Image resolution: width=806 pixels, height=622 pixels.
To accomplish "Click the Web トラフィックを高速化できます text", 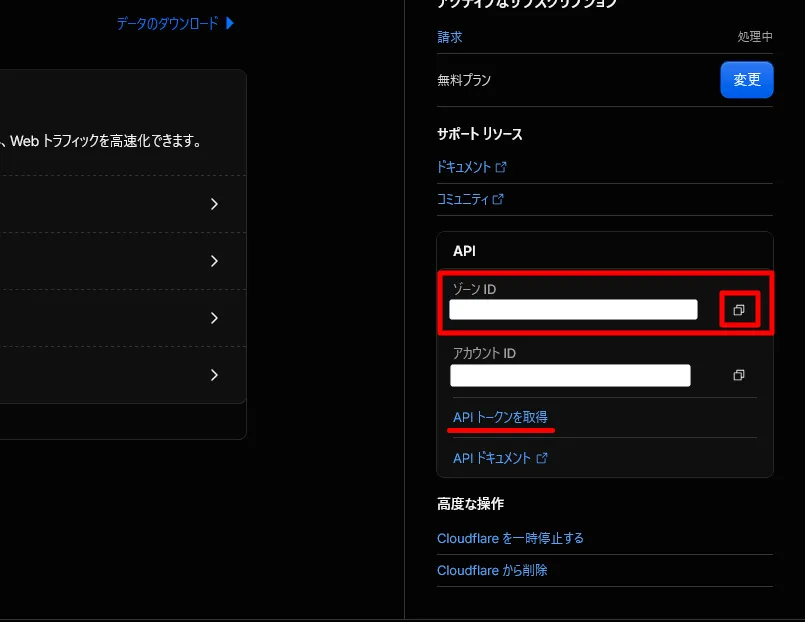I will coord(105,141).
